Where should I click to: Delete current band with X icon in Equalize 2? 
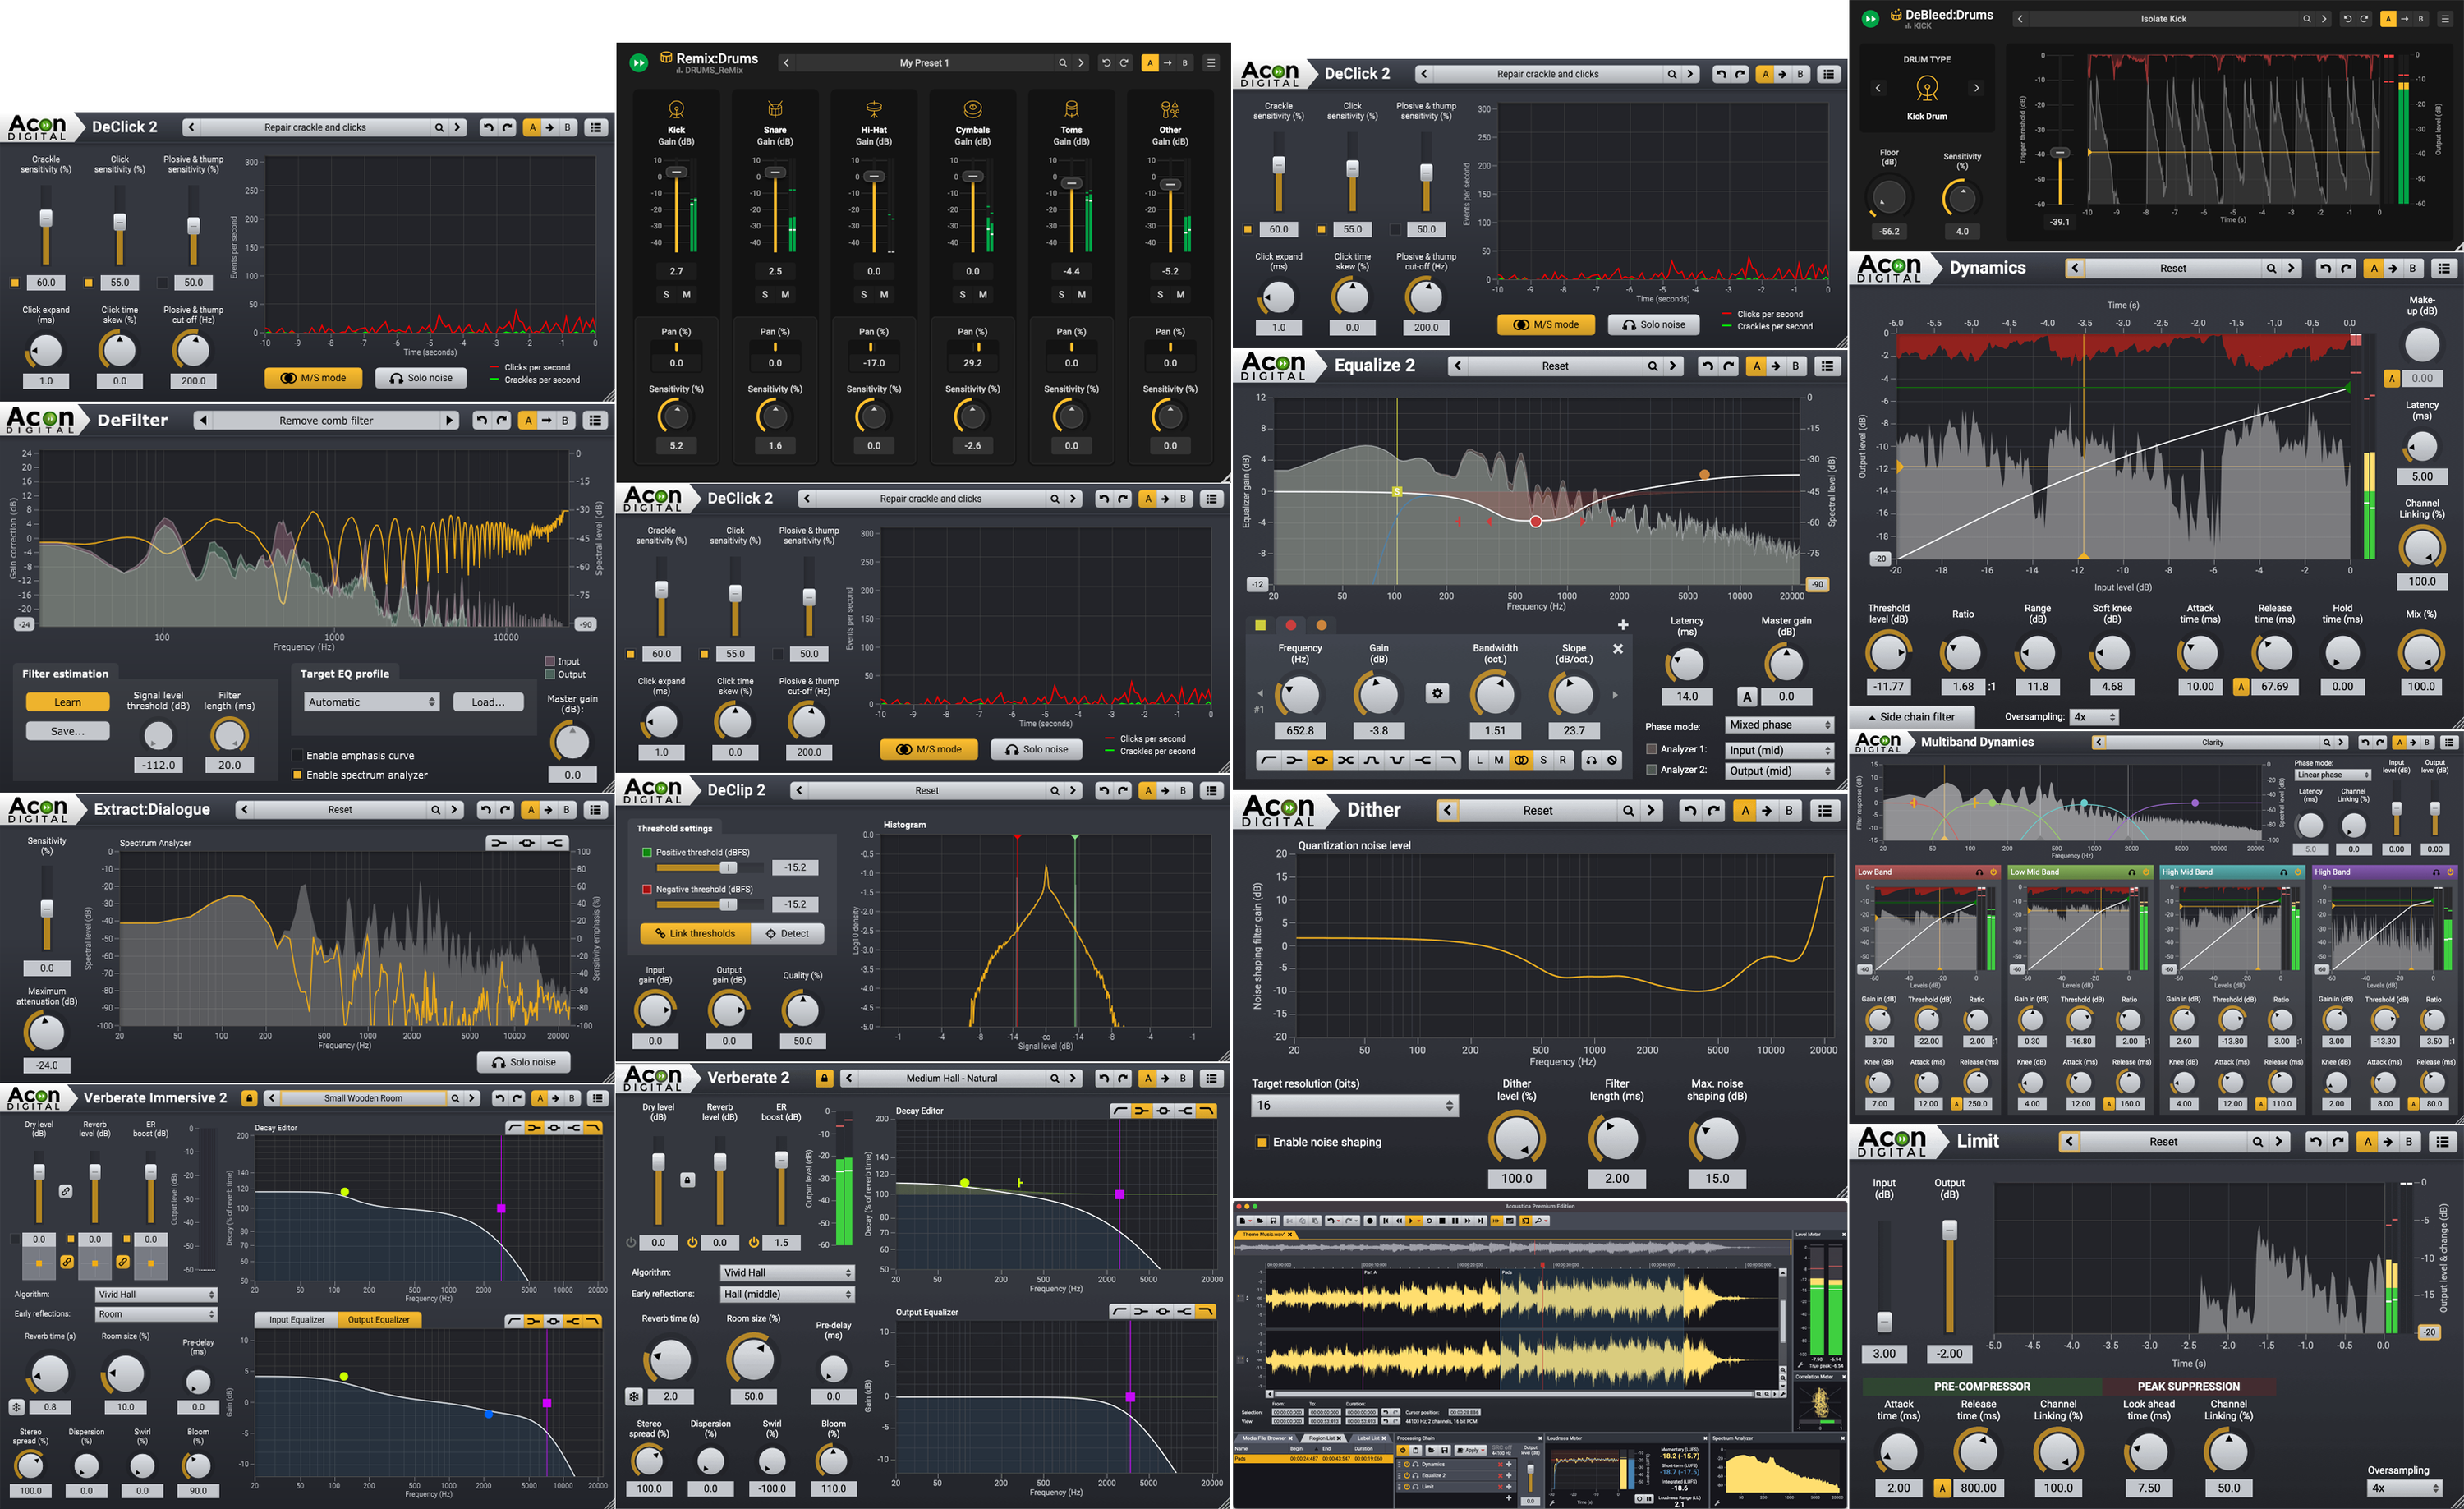pos(1618,649)
